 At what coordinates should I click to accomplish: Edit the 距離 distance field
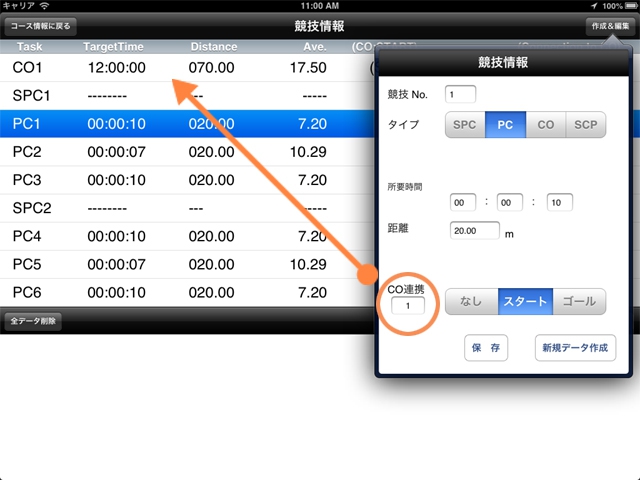pos(473,230)
